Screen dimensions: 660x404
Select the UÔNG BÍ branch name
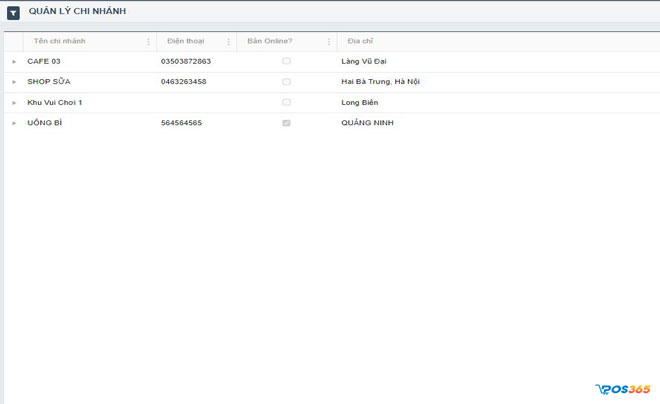coord(45,122)
